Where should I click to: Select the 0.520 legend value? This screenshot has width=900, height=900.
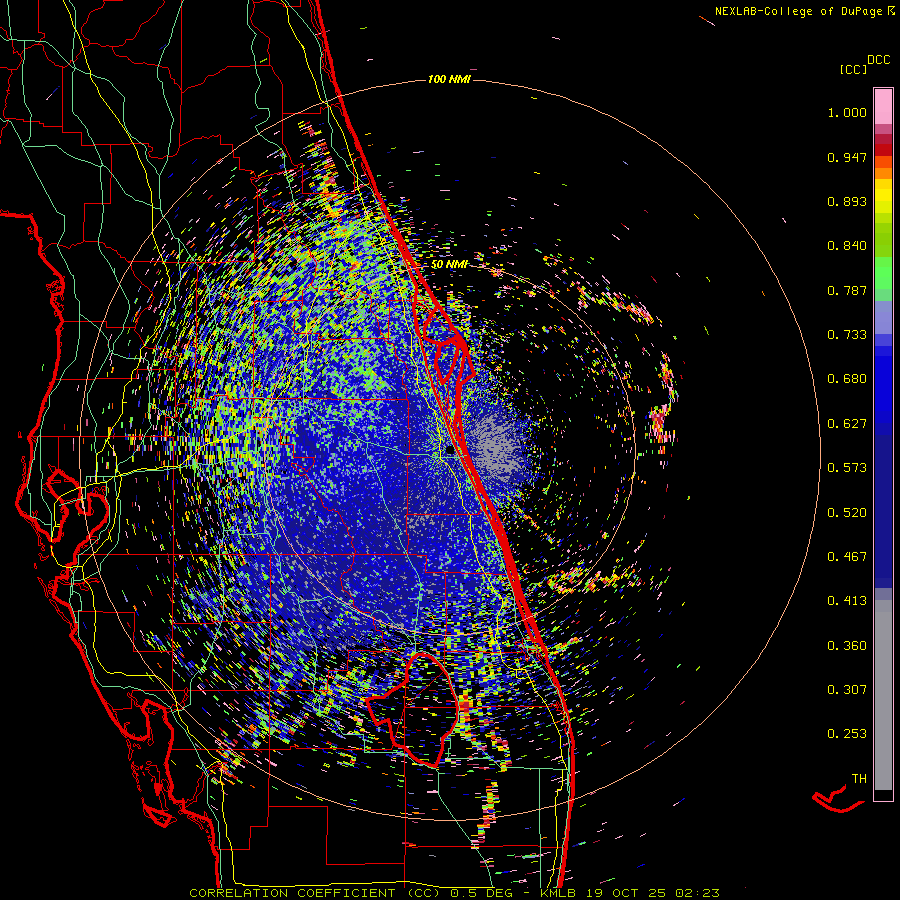[x=847, y=513]
